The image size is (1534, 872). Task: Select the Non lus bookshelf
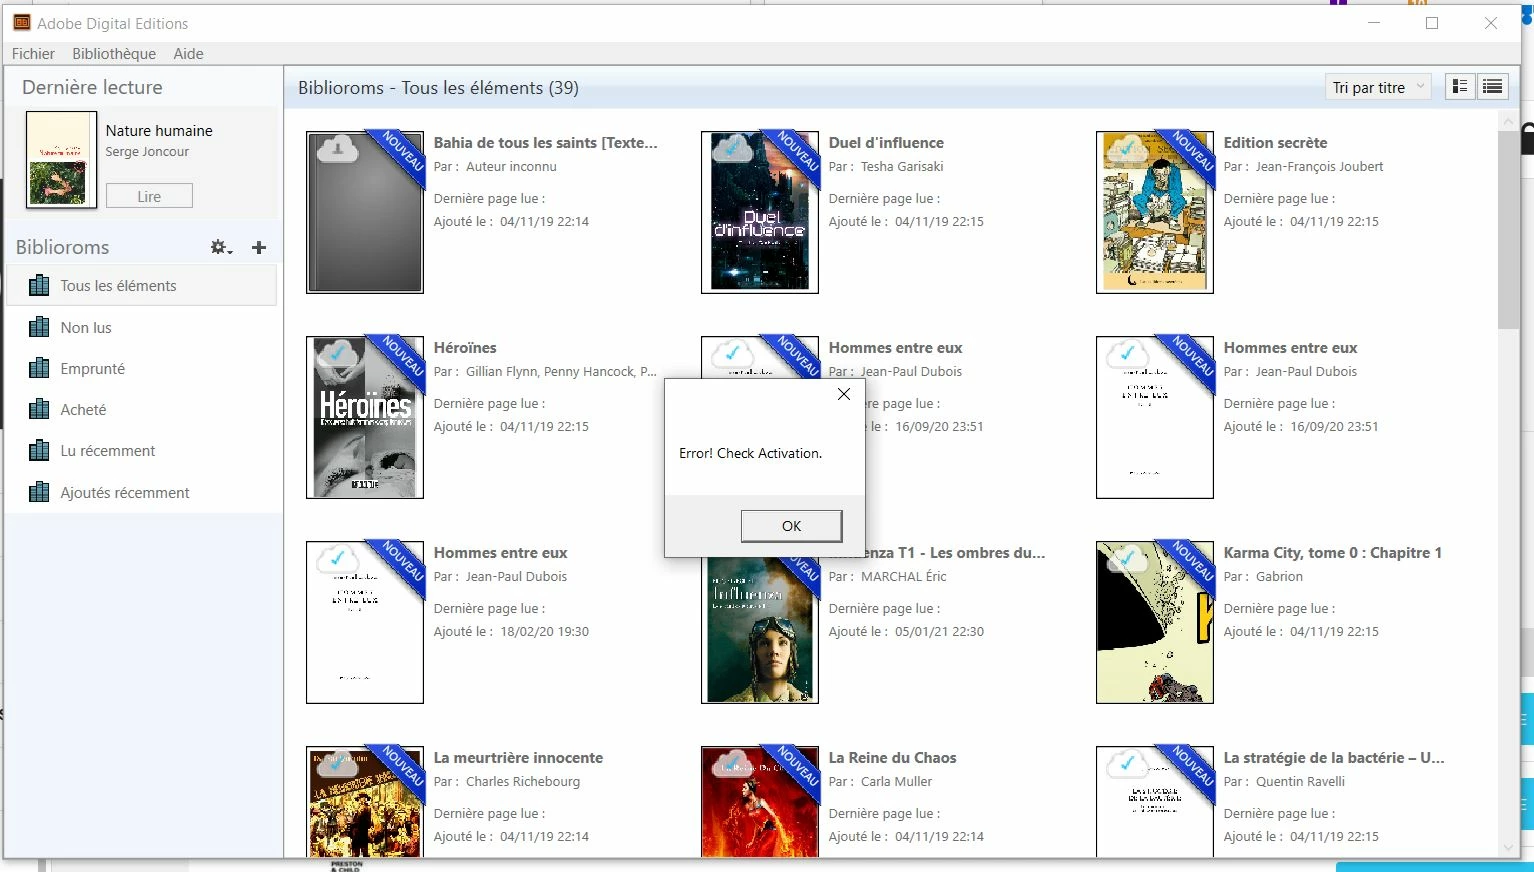pos(141,327)
